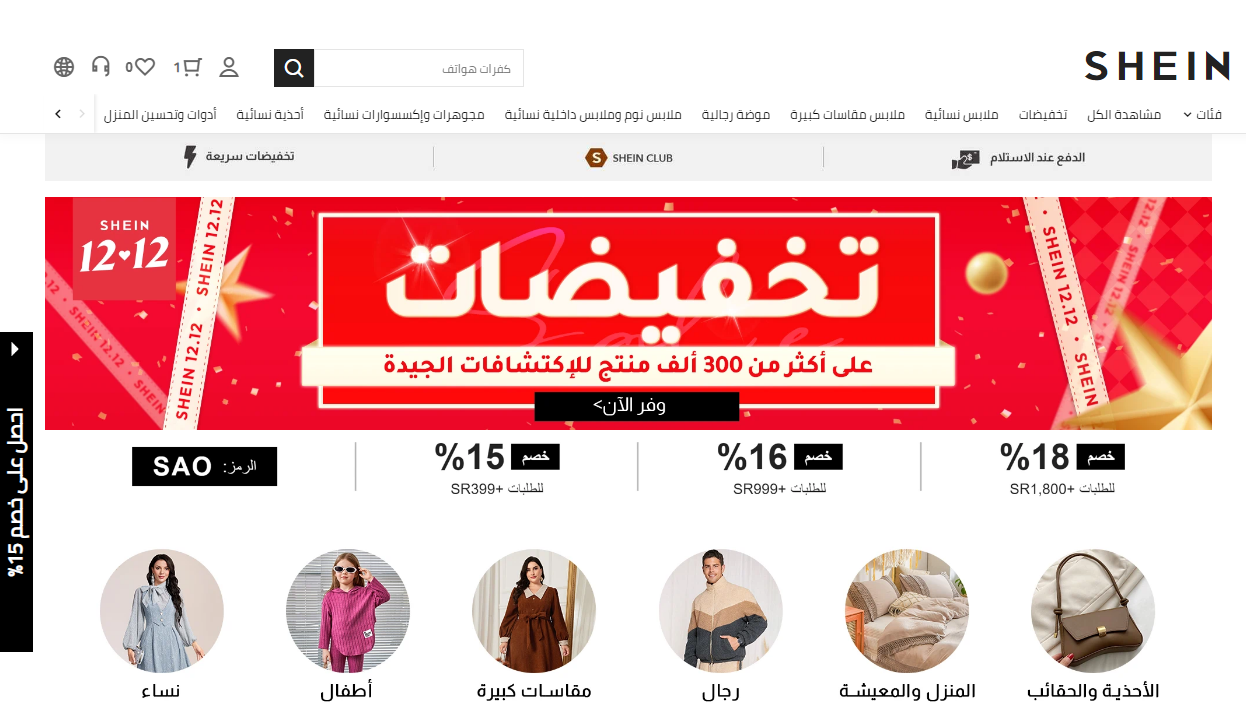The height and width of the screenshot is (724, 1246).
Task: Open the globe language selector icon
Action: 64,67
